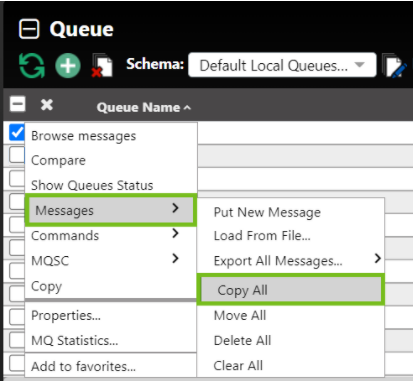The height and width of the screenshot is (381, 413).
Task: Open Export All Messages... submenu
Action: (291, 261)
